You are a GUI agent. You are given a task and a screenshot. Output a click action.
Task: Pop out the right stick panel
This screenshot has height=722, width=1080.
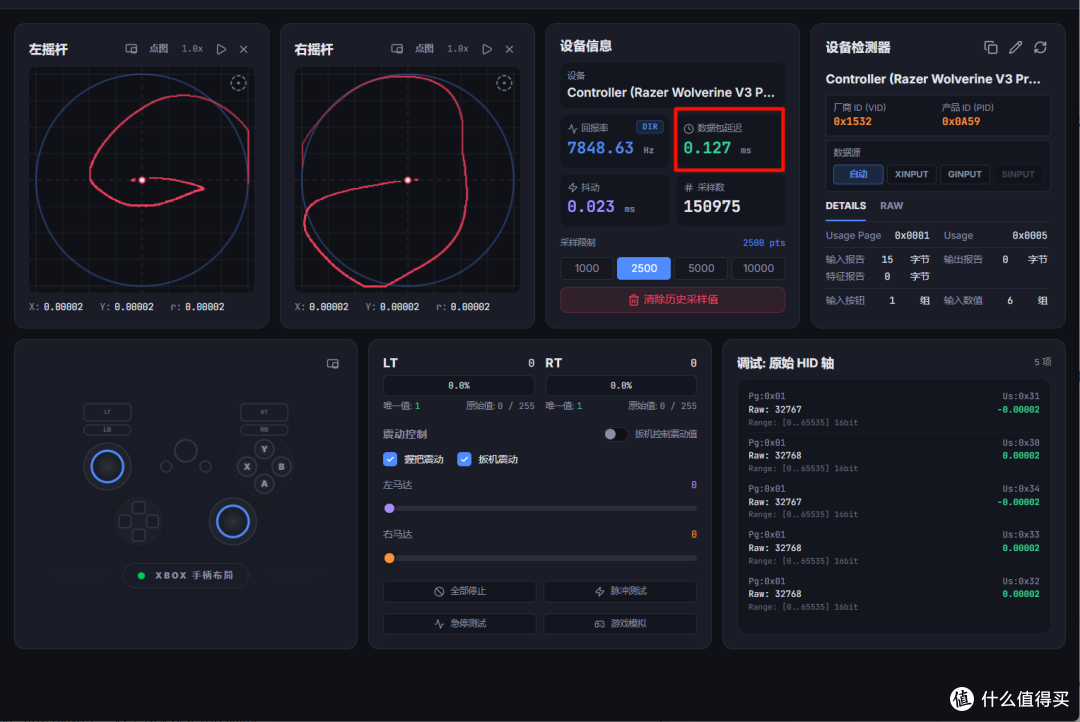pos(397,49)
